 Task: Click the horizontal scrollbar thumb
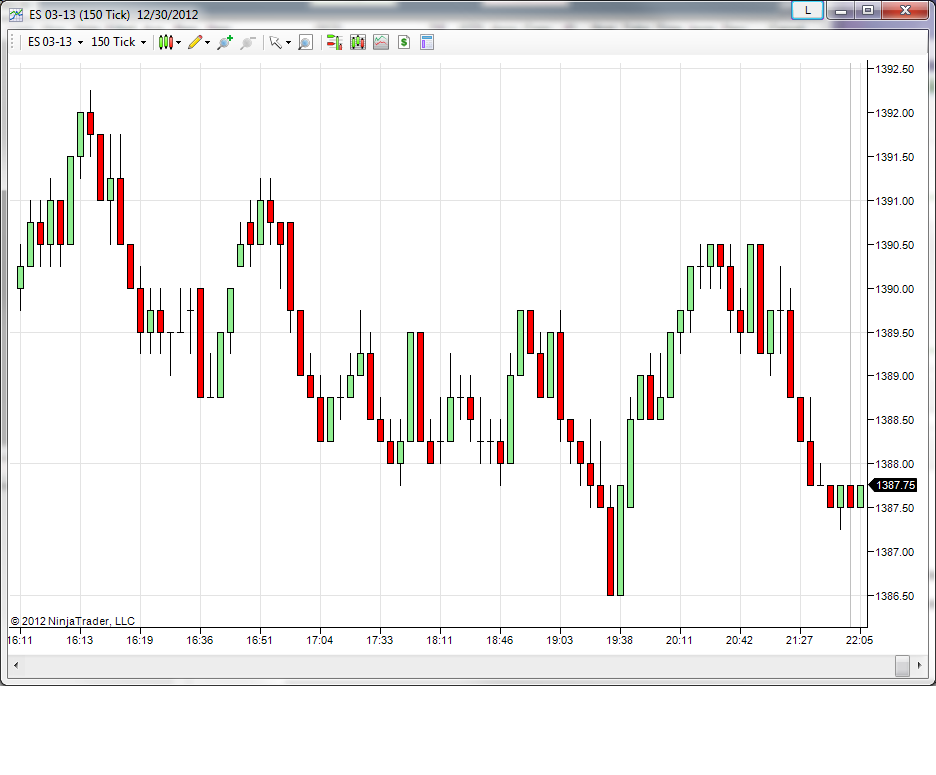click(x=903, y=665)
